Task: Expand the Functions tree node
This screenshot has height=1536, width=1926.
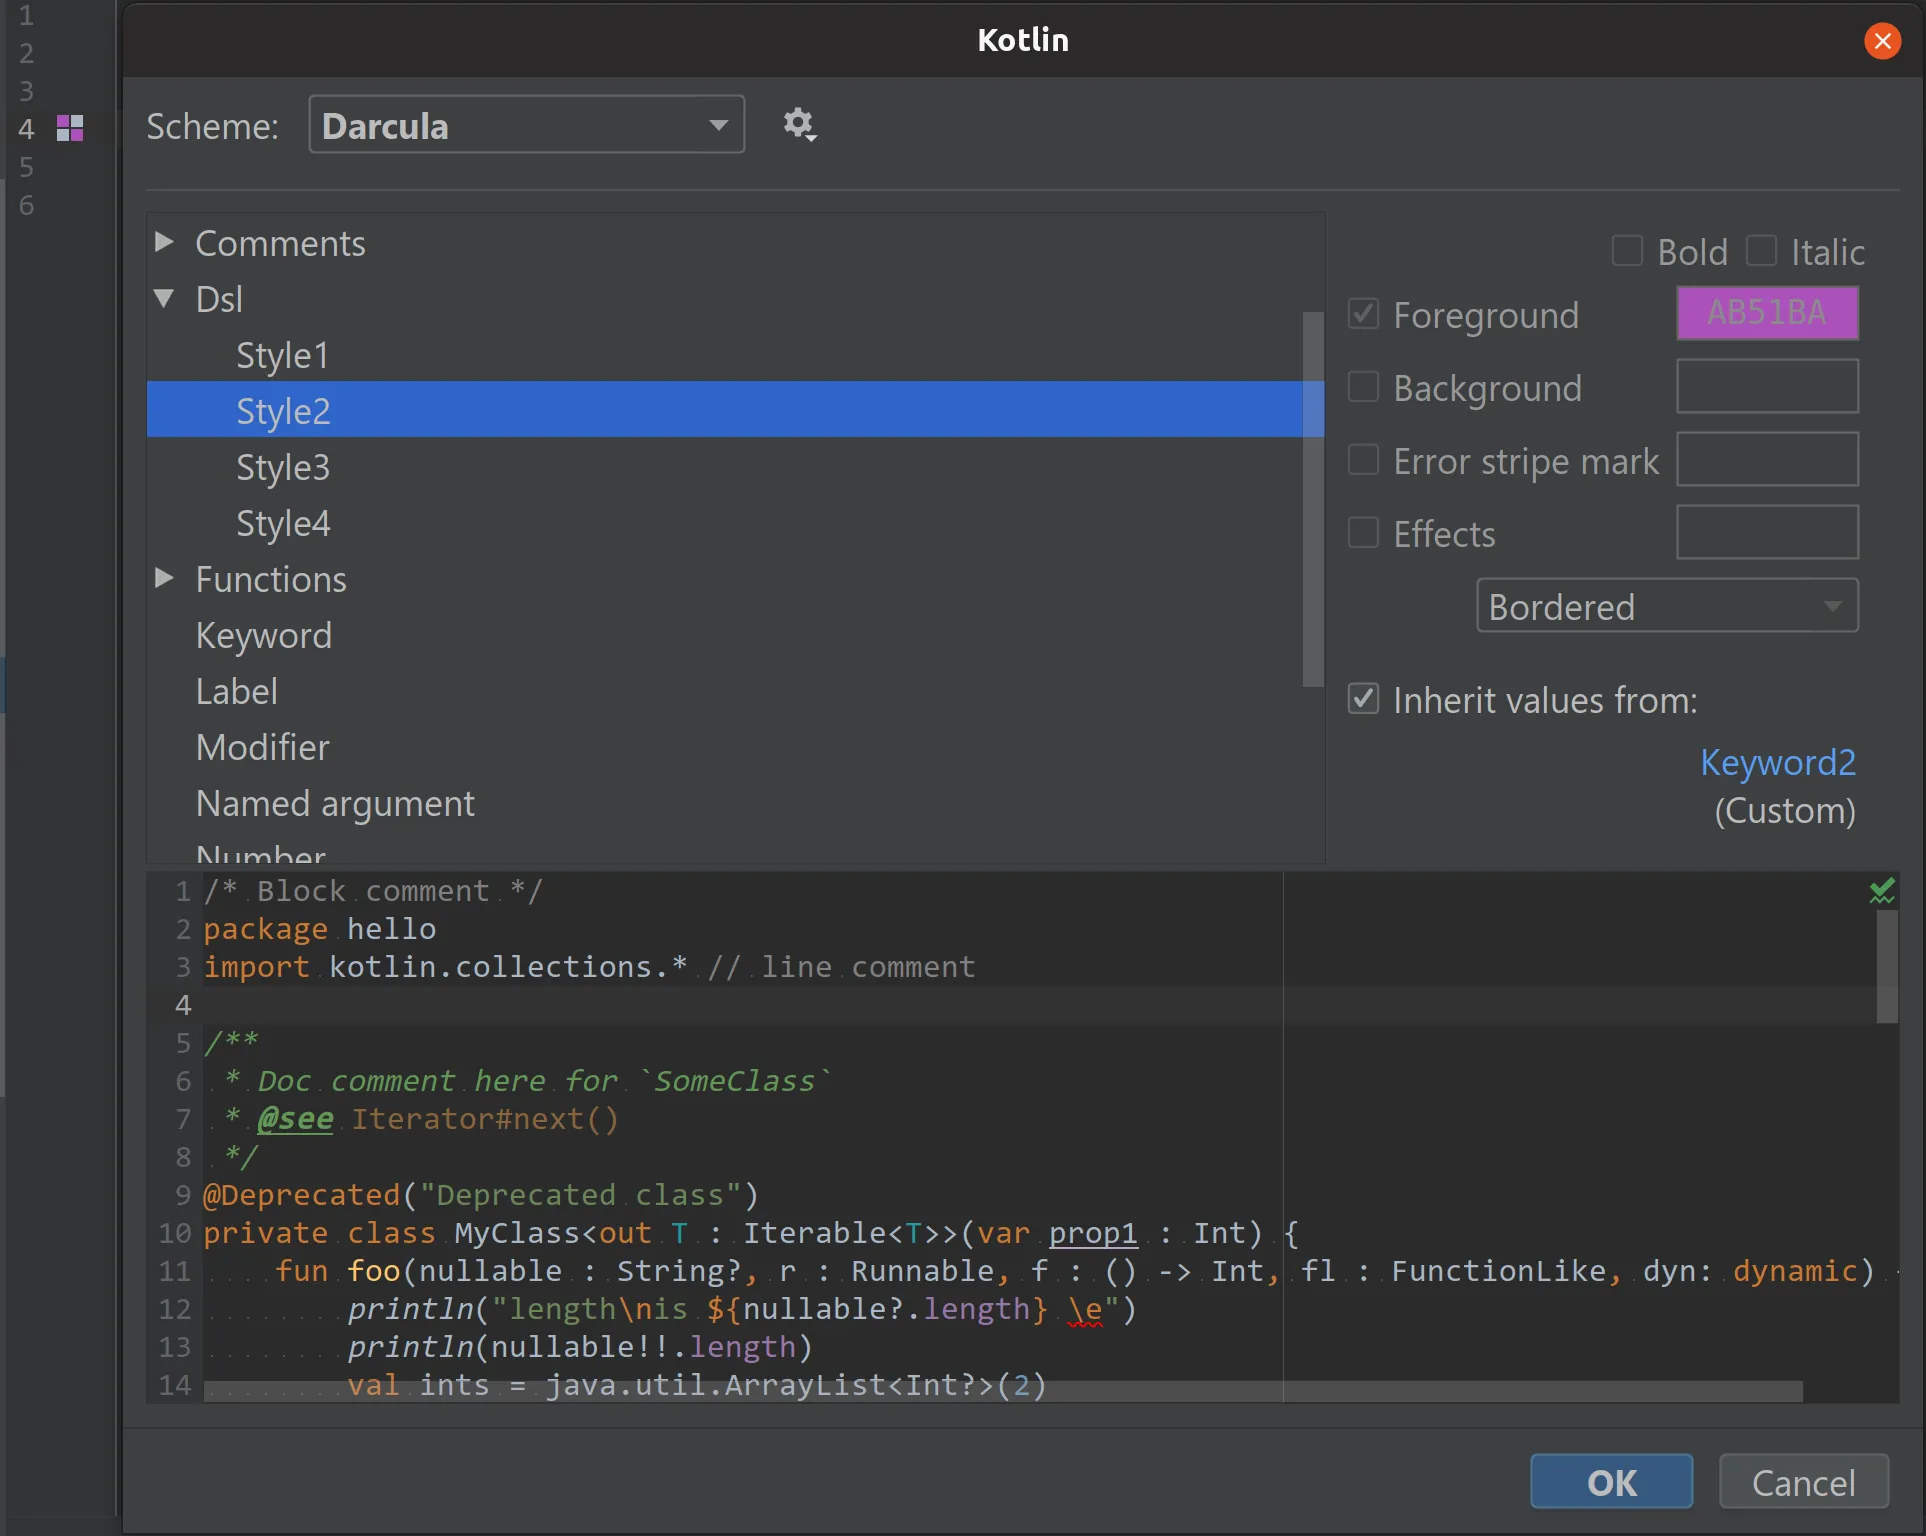Action: point(165,578)
